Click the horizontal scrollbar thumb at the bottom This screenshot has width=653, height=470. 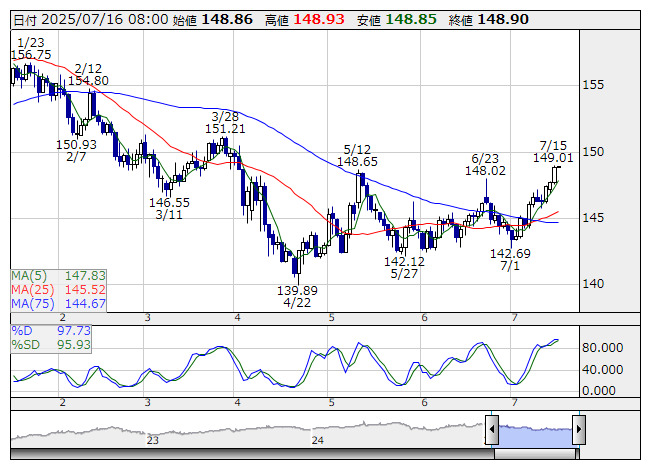coord(535,456)
